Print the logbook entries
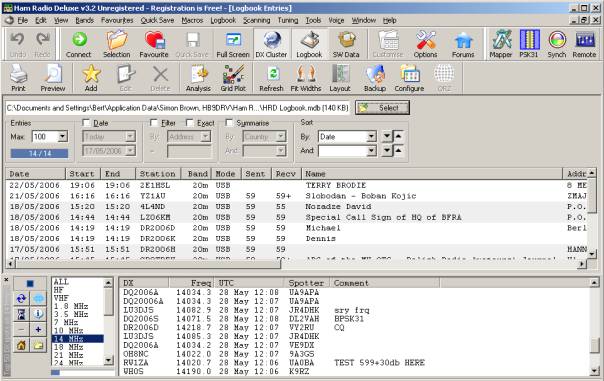604x381 pixels. (18, 78)
